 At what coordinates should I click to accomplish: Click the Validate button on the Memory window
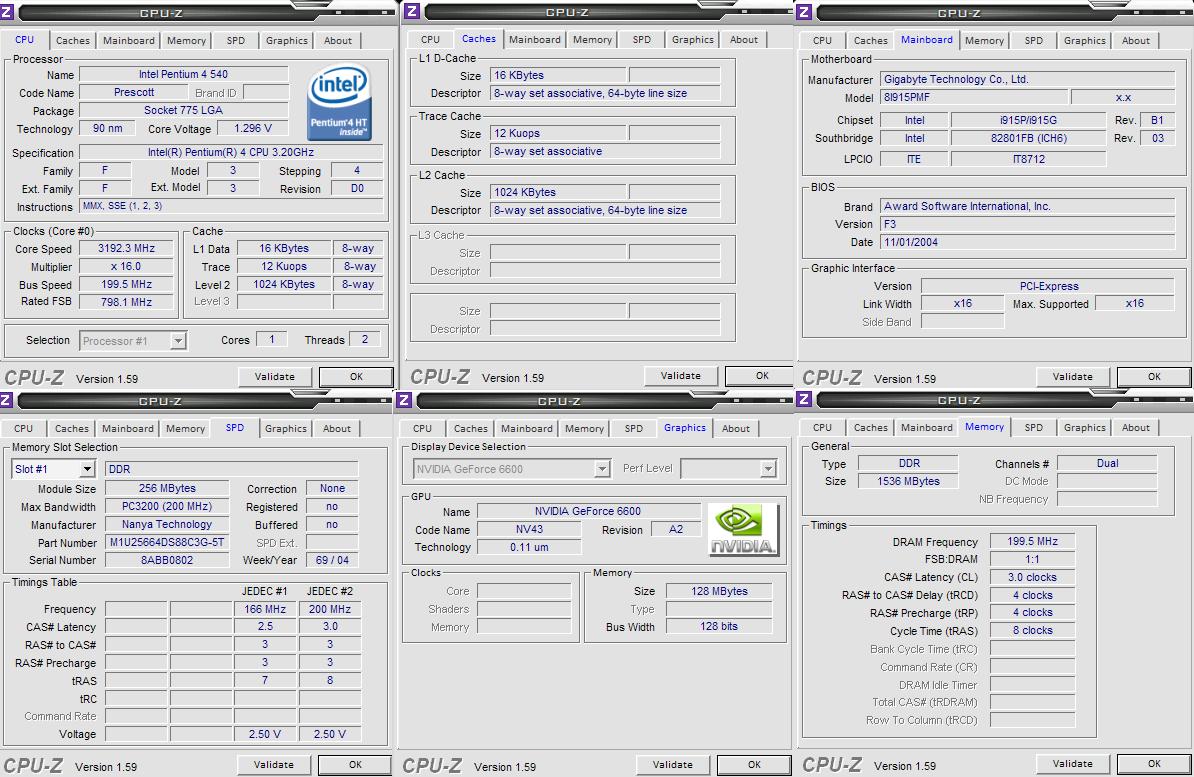tap(1072, 763)
